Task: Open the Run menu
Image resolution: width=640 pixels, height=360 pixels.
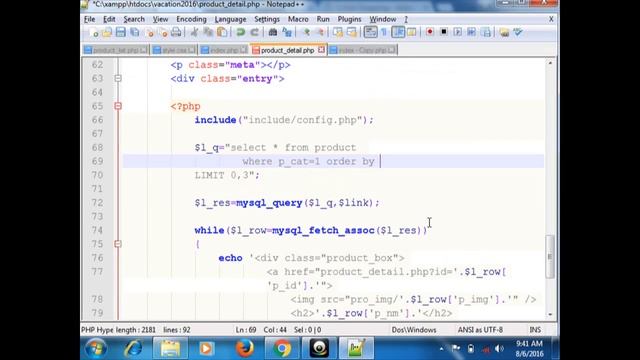Action: pos(323,19)
